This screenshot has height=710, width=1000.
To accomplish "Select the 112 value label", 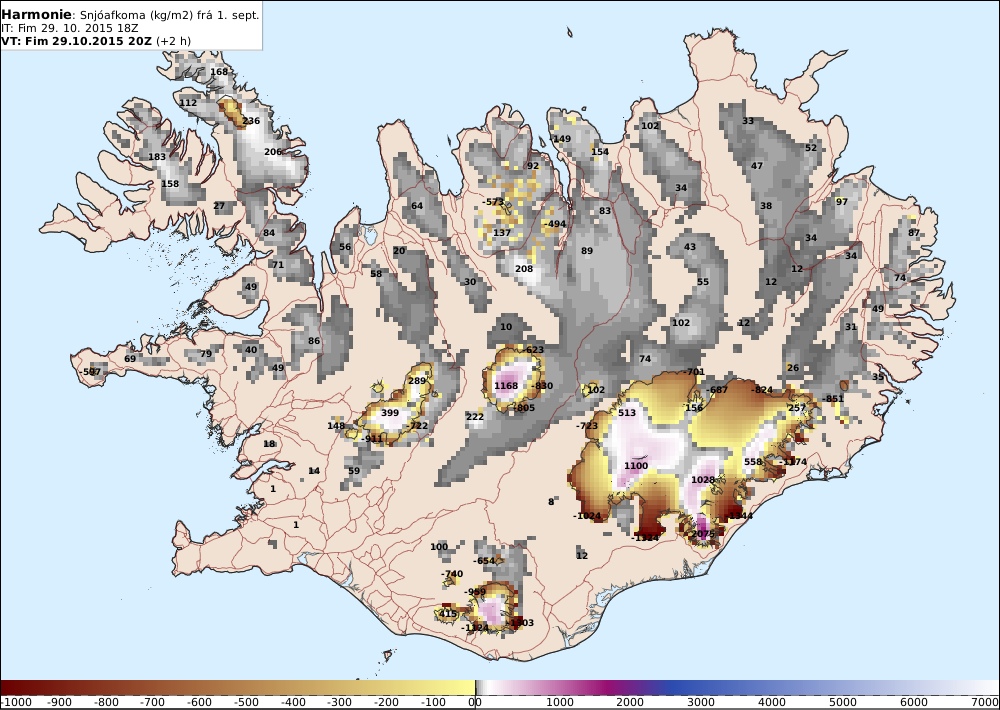I will (188, 102).
